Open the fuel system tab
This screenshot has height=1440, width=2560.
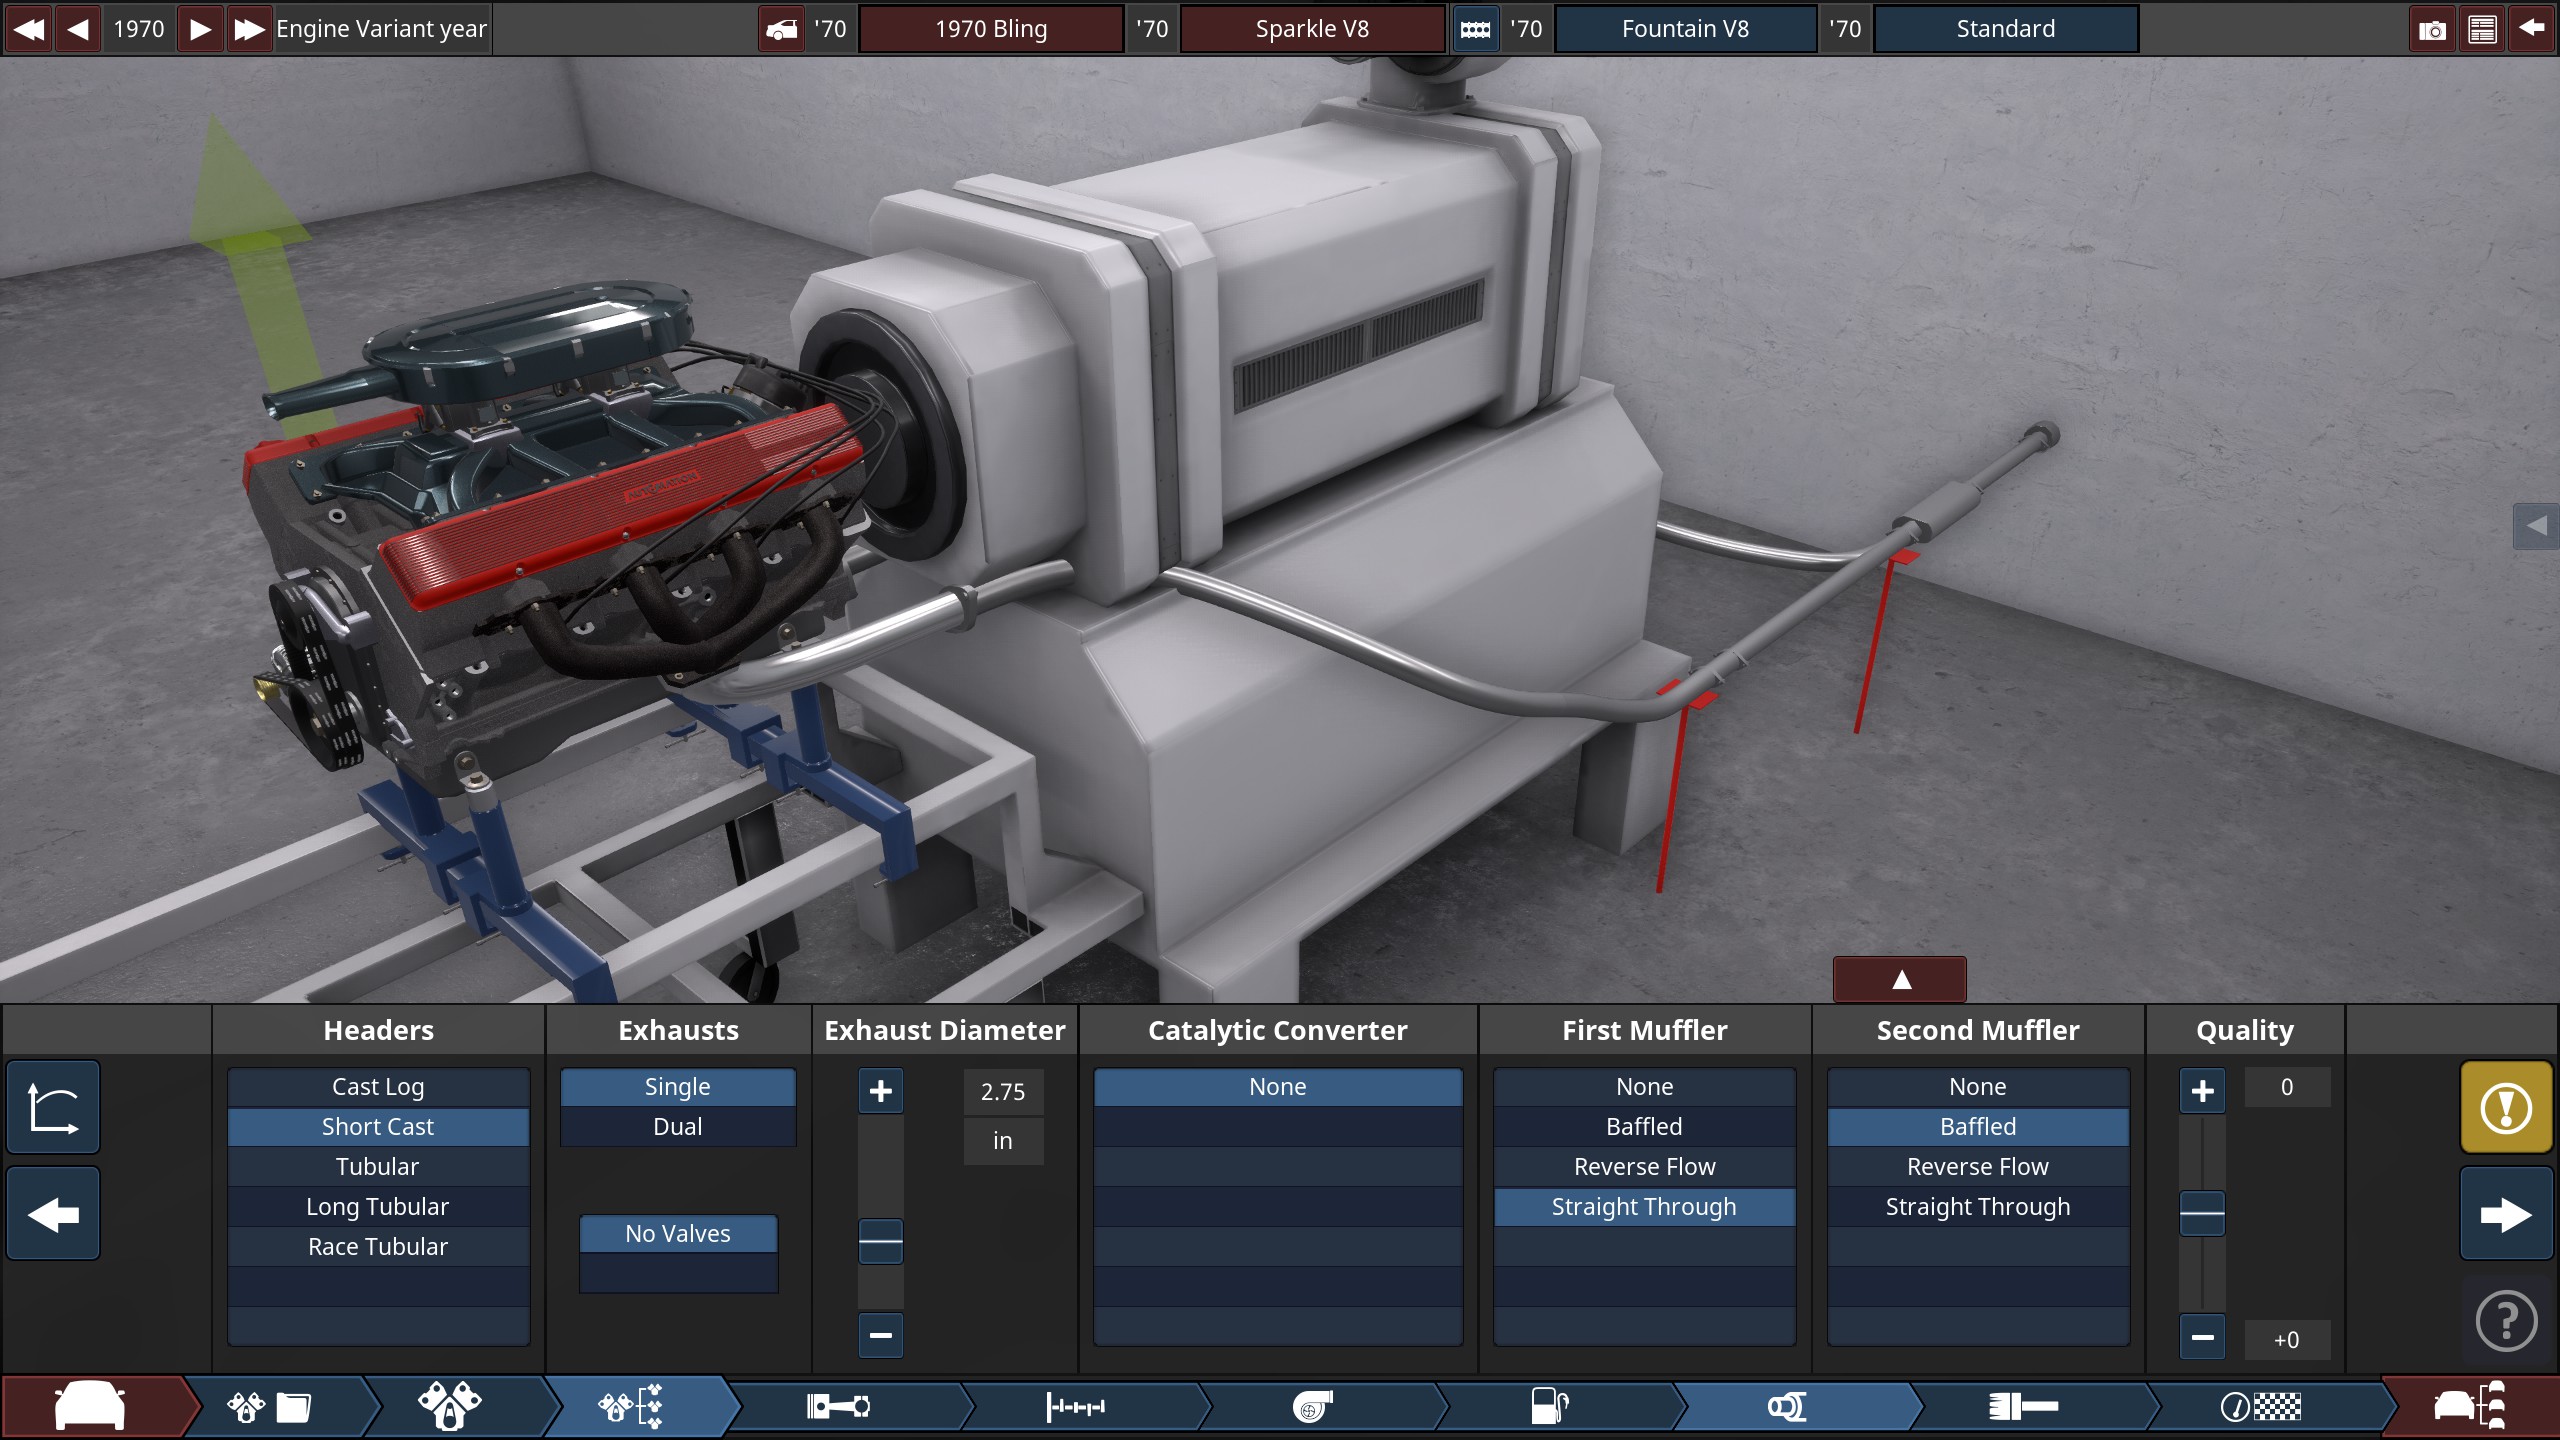(x=1549, y=1407)
